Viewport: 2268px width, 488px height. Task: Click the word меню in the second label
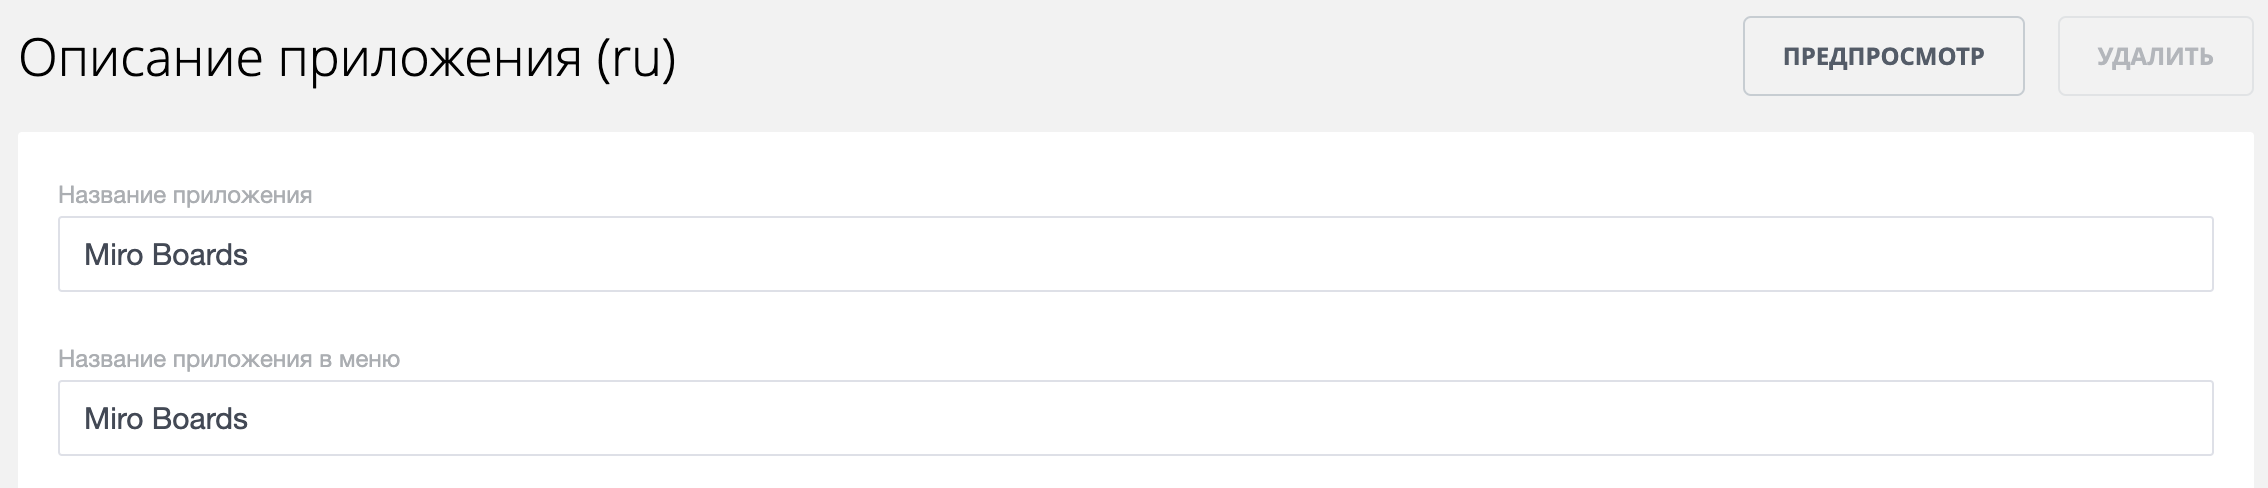(369, 359)
